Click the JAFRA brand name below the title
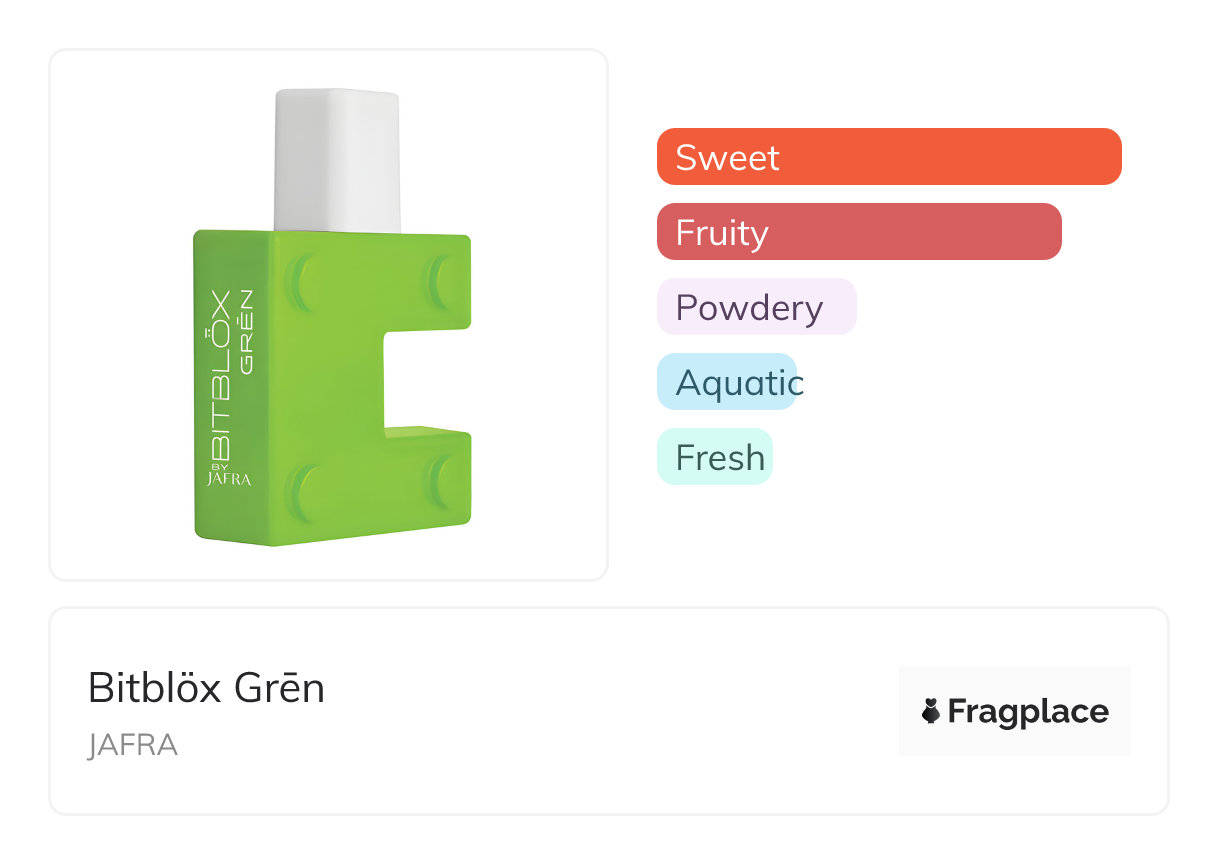Image resolution: width=1218 pixels, height=864 pixels. point(133,745)
